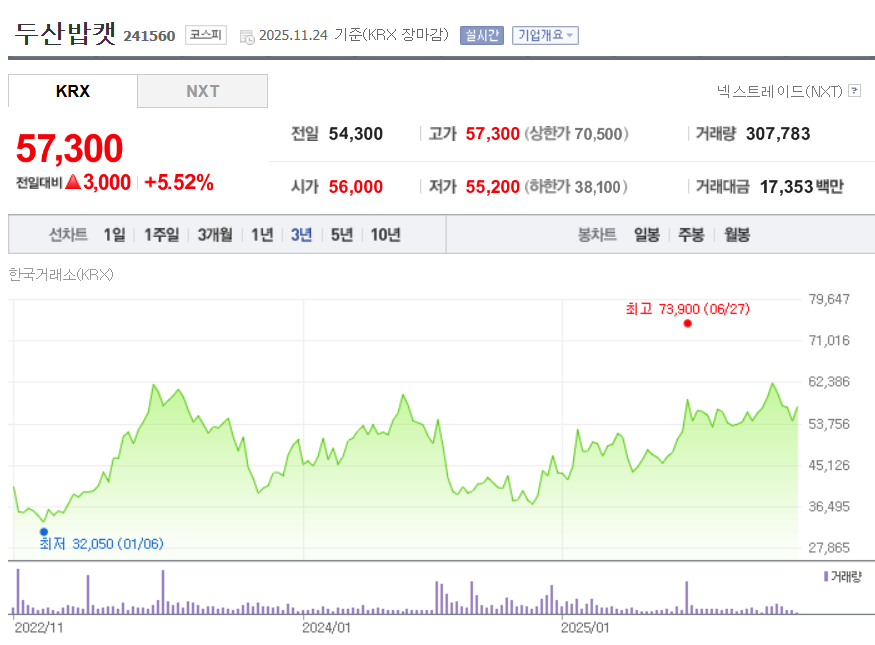Click the 2024/01 x-axis label
This screenshot has width=875, height=645.
(326, 628)
